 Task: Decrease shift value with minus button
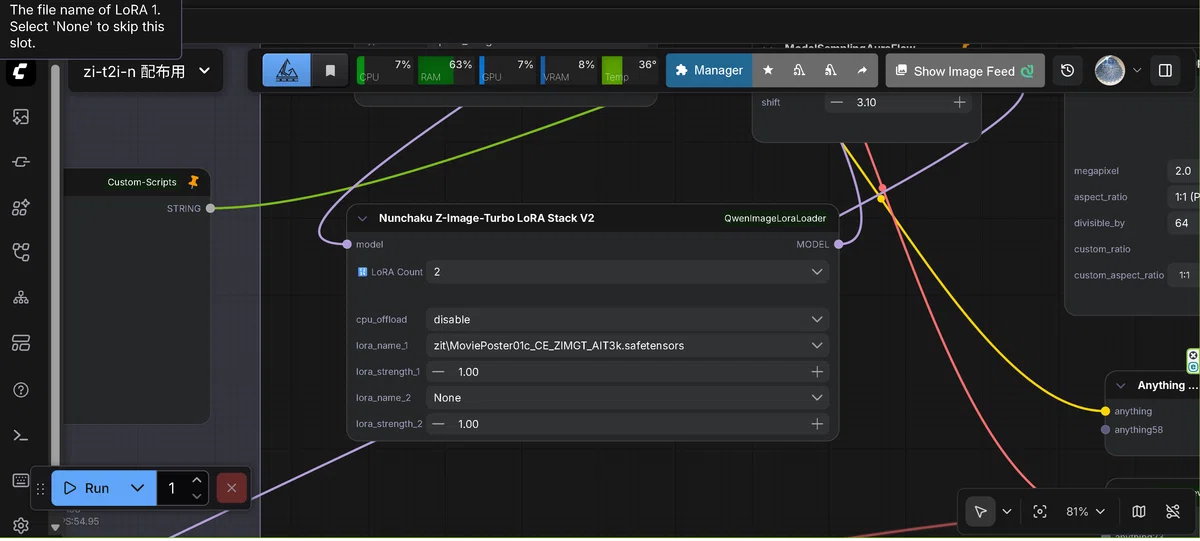click(837, 102)
